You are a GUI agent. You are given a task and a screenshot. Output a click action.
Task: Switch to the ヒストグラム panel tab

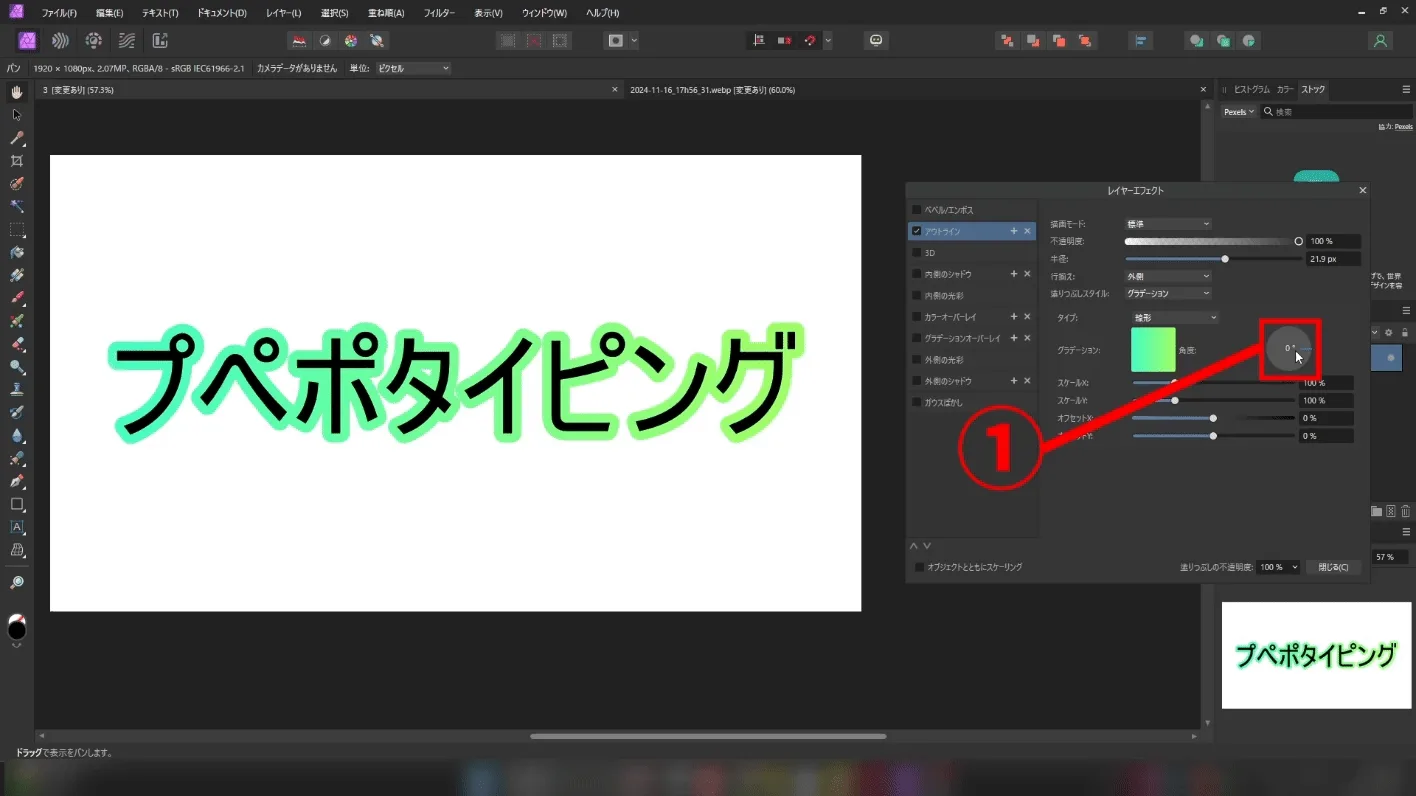click(1251, 90)
